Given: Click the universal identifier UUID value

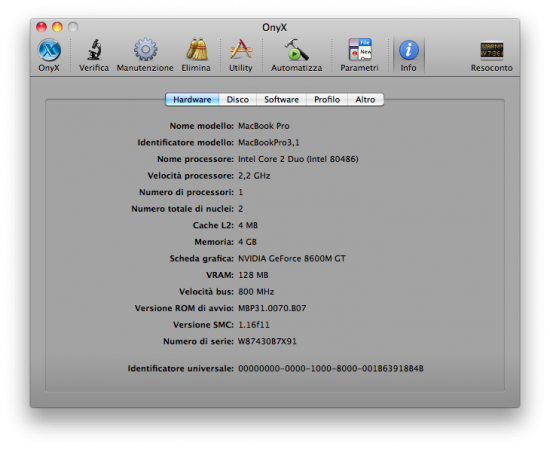Looking at the screenshot, I should pos(331,369).
